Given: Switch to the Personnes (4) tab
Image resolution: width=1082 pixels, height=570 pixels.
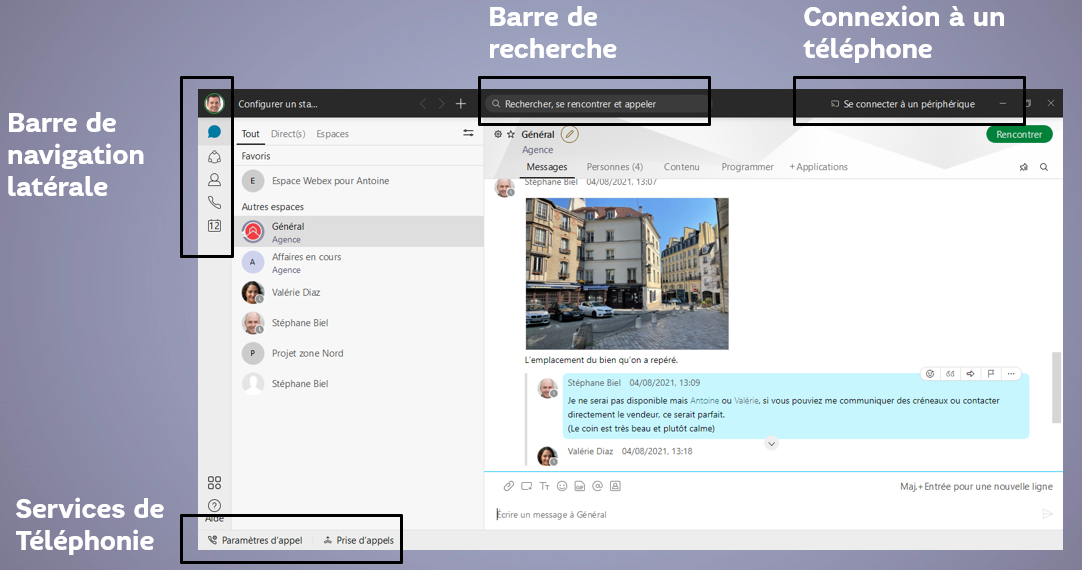Looking at the screenshot, I should 614,167.
